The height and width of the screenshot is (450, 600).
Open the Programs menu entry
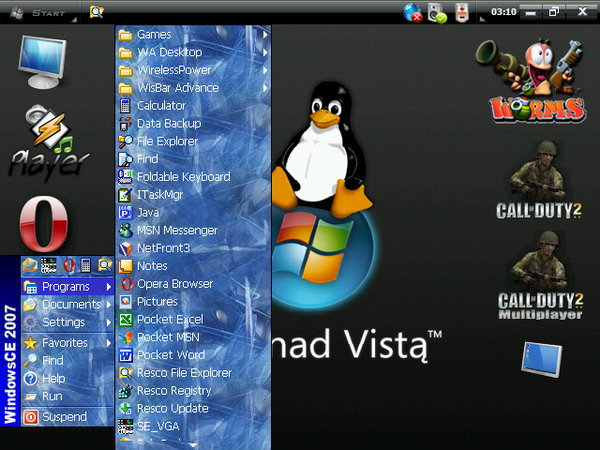(68, 287)
